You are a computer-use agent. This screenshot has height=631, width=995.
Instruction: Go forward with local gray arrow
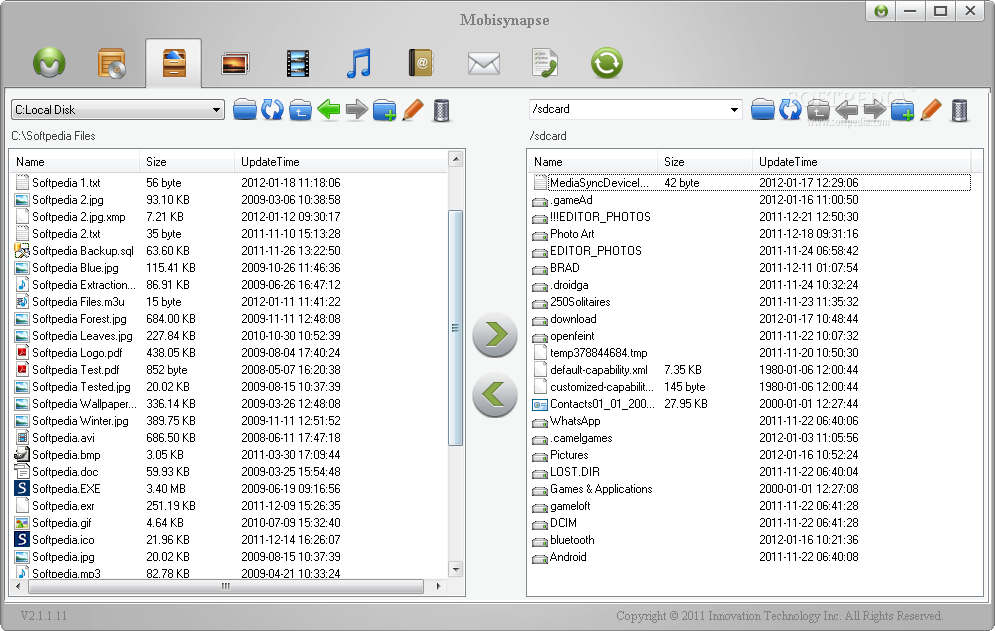(357, 109)
